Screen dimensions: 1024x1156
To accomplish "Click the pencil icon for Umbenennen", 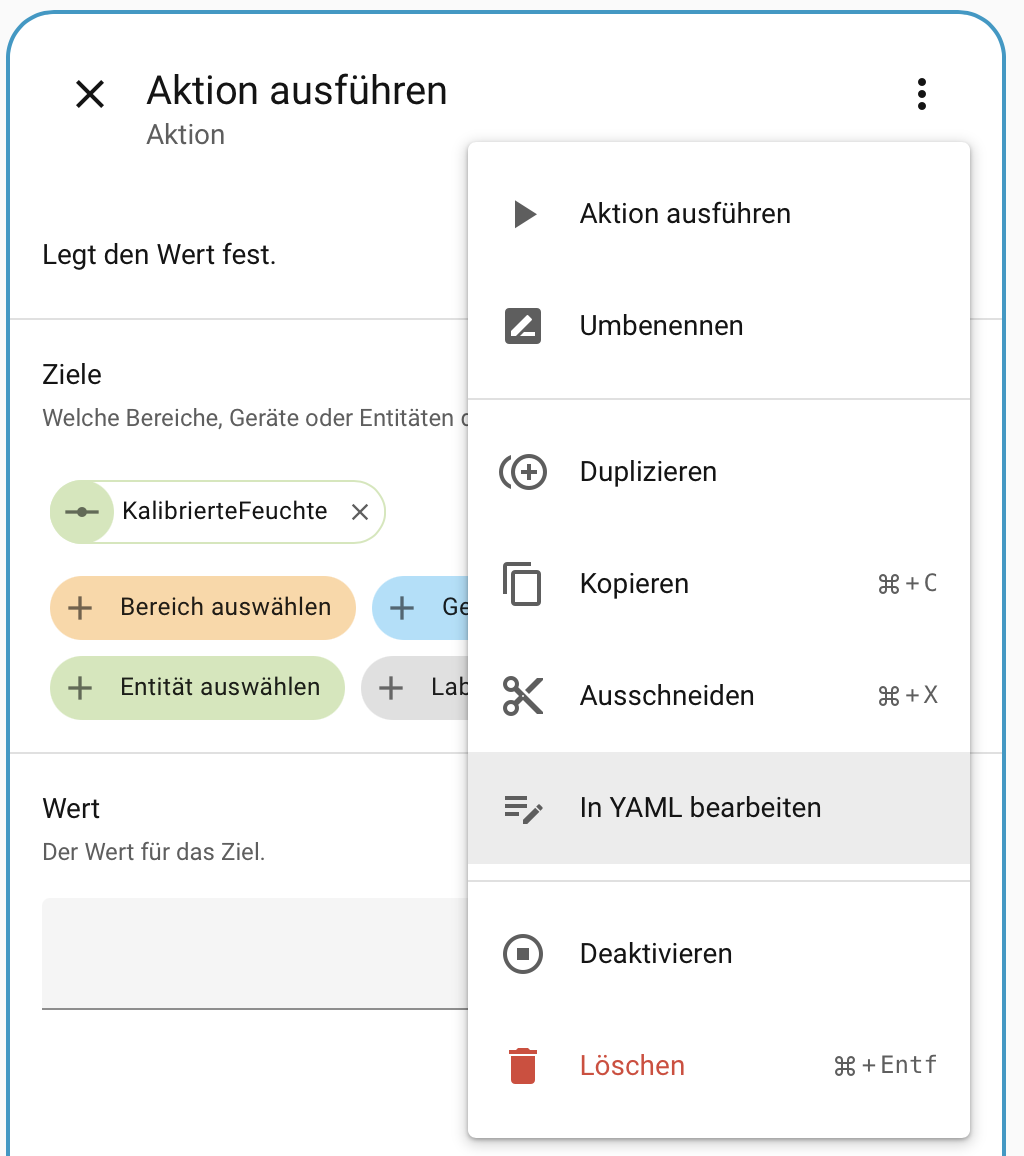I will 523,326.
